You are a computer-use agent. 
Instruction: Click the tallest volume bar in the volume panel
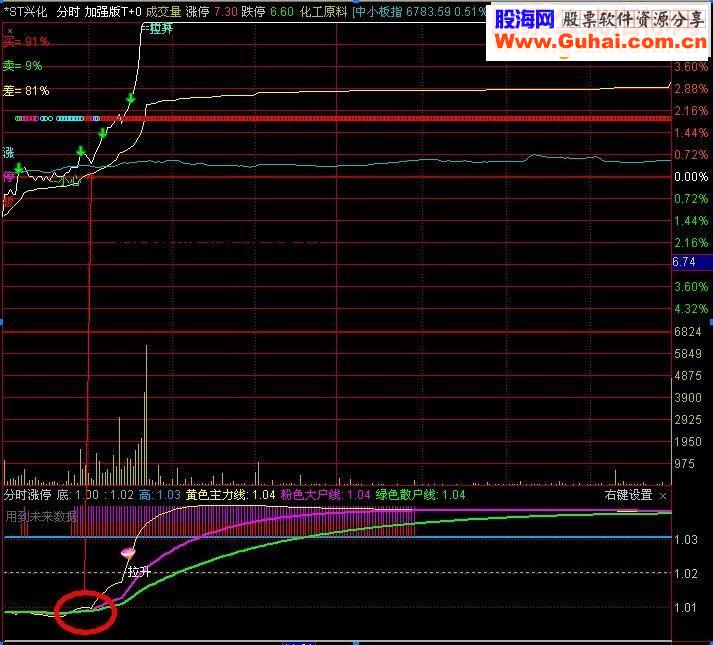point(146,414)
